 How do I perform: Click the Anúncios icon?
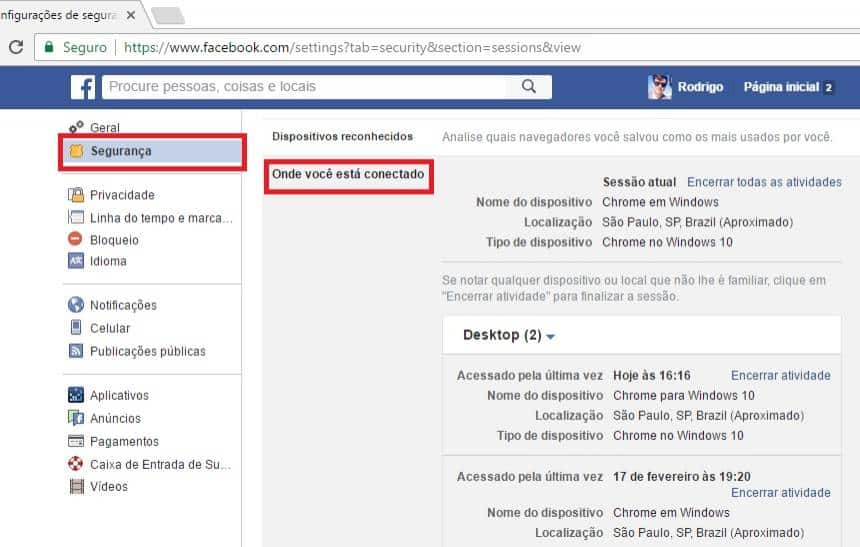[76, 418]
